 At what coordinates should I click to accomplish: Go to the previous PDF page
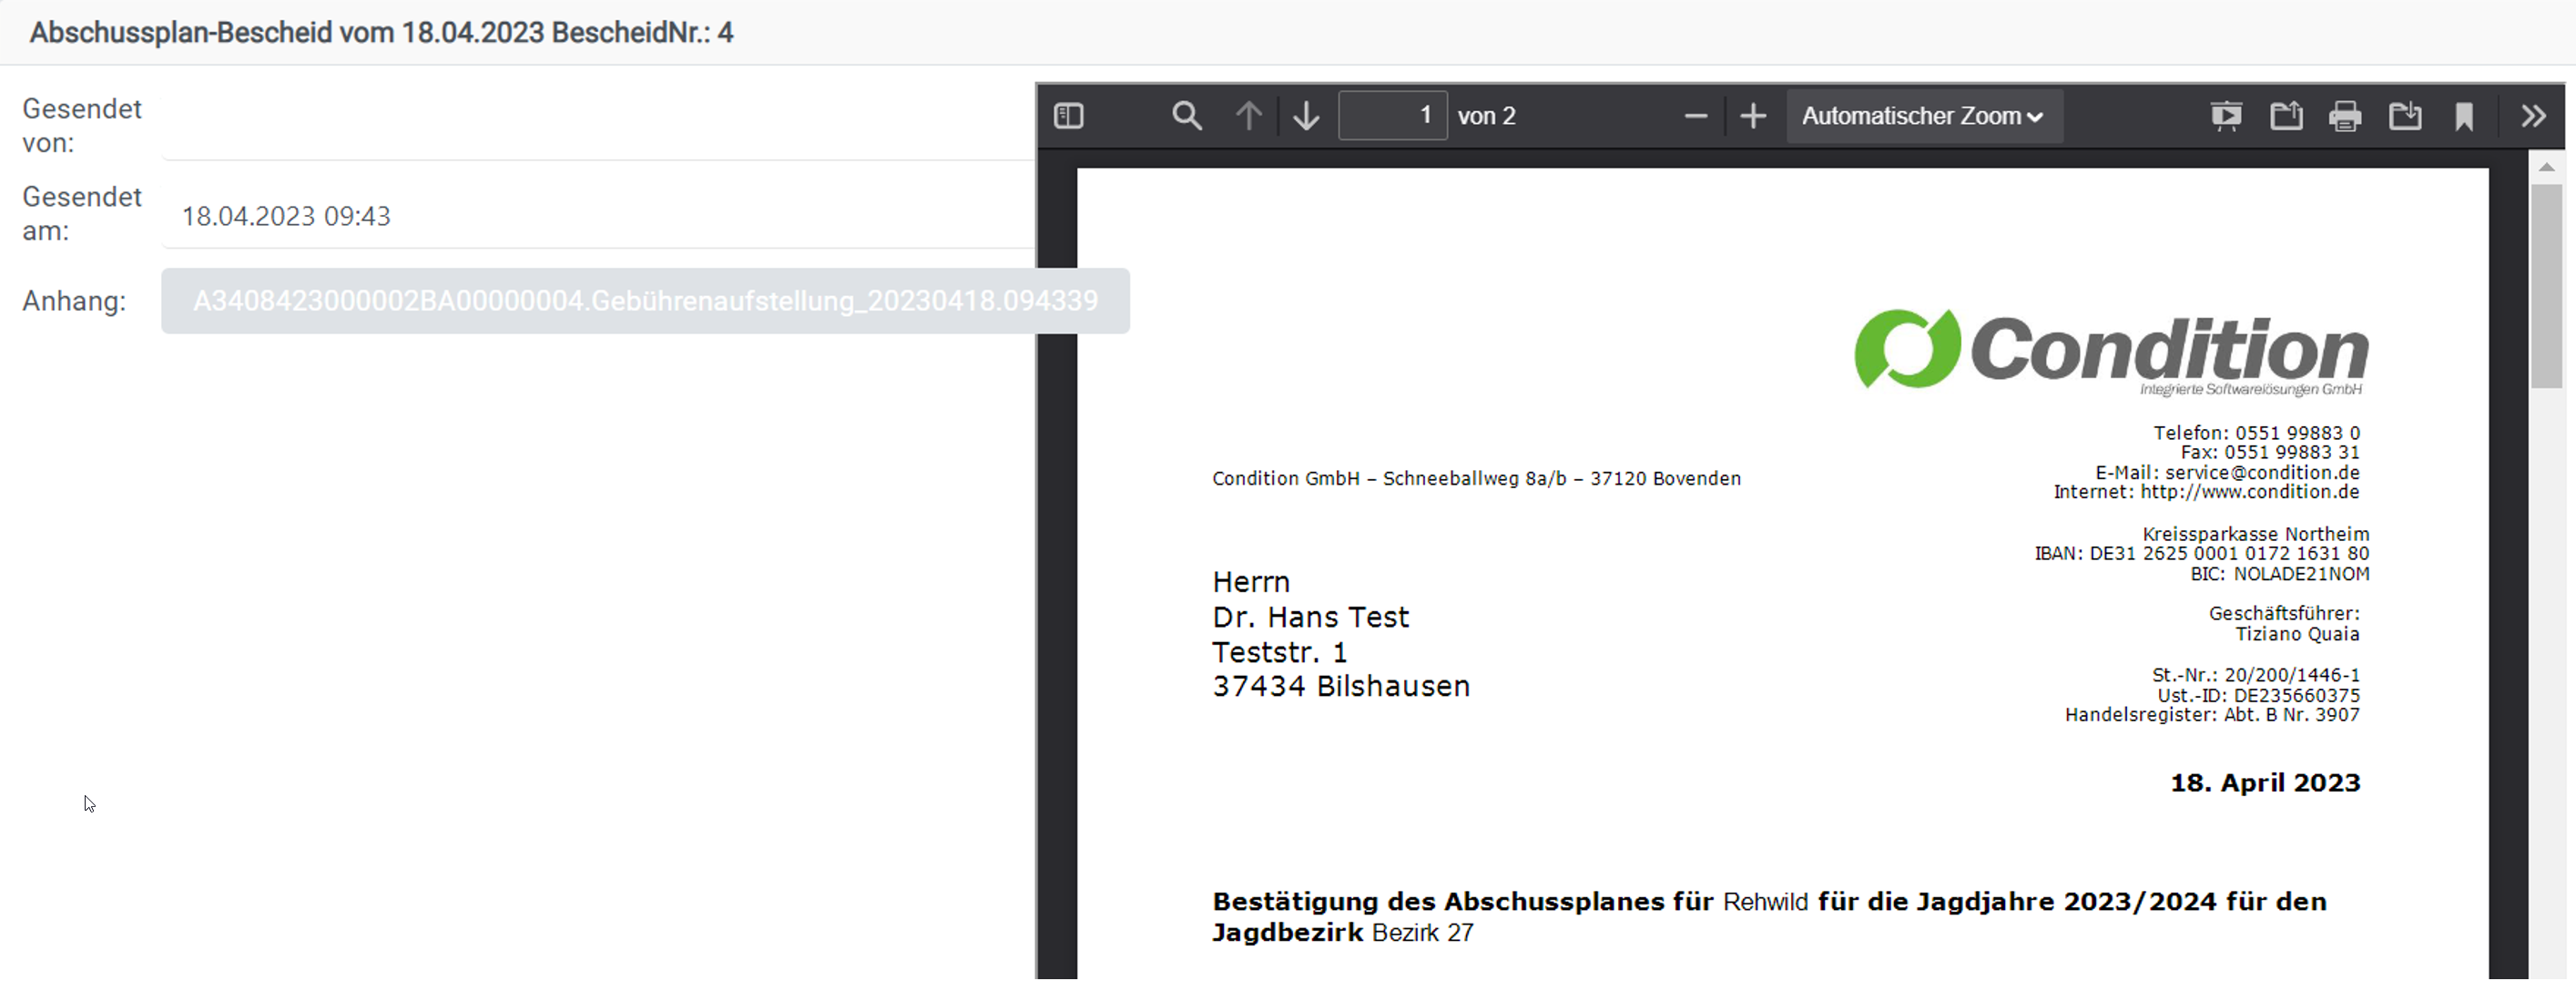pos(1248,116)
